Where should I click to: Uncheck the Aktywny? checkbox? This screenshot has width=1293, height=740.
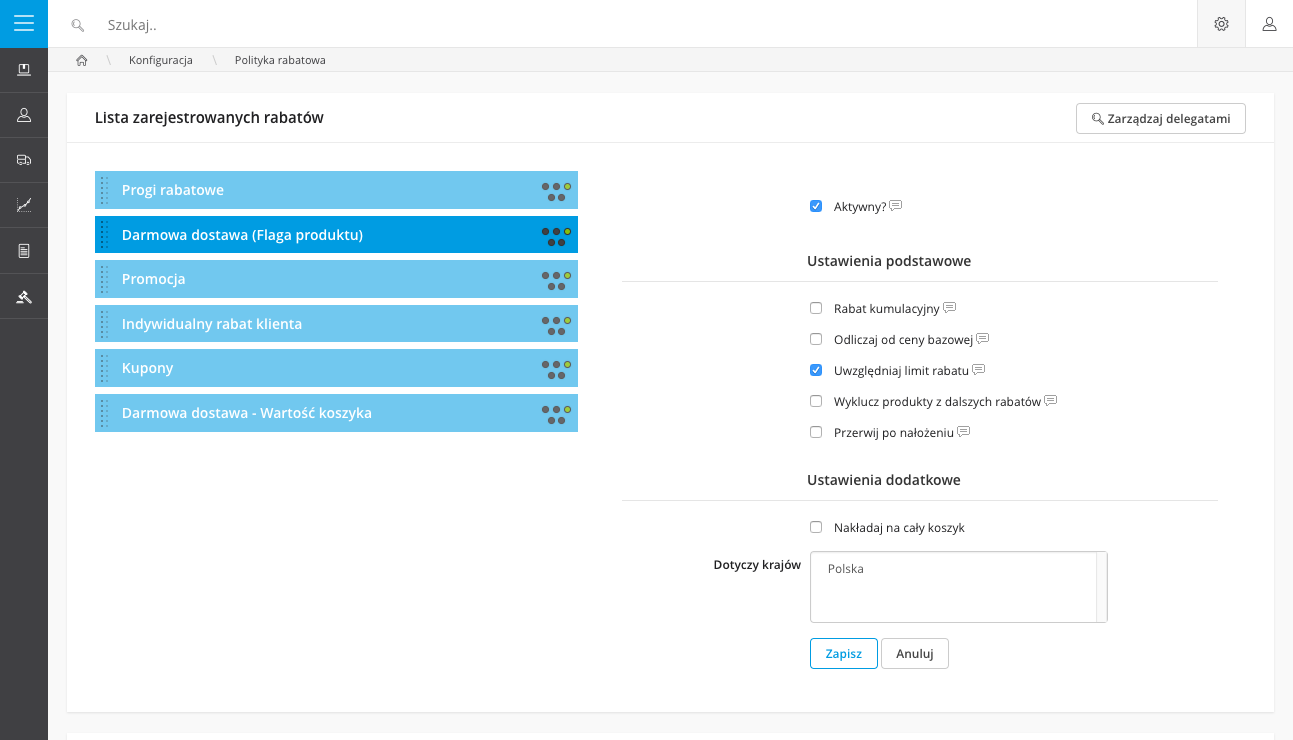pyautogui.click(x=816, y=207)
